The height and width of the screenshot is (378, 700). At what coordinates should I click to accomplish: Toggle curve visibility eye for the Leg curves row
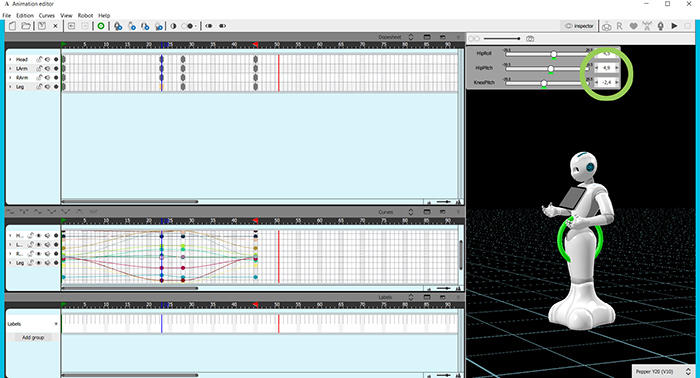[39, 263]
